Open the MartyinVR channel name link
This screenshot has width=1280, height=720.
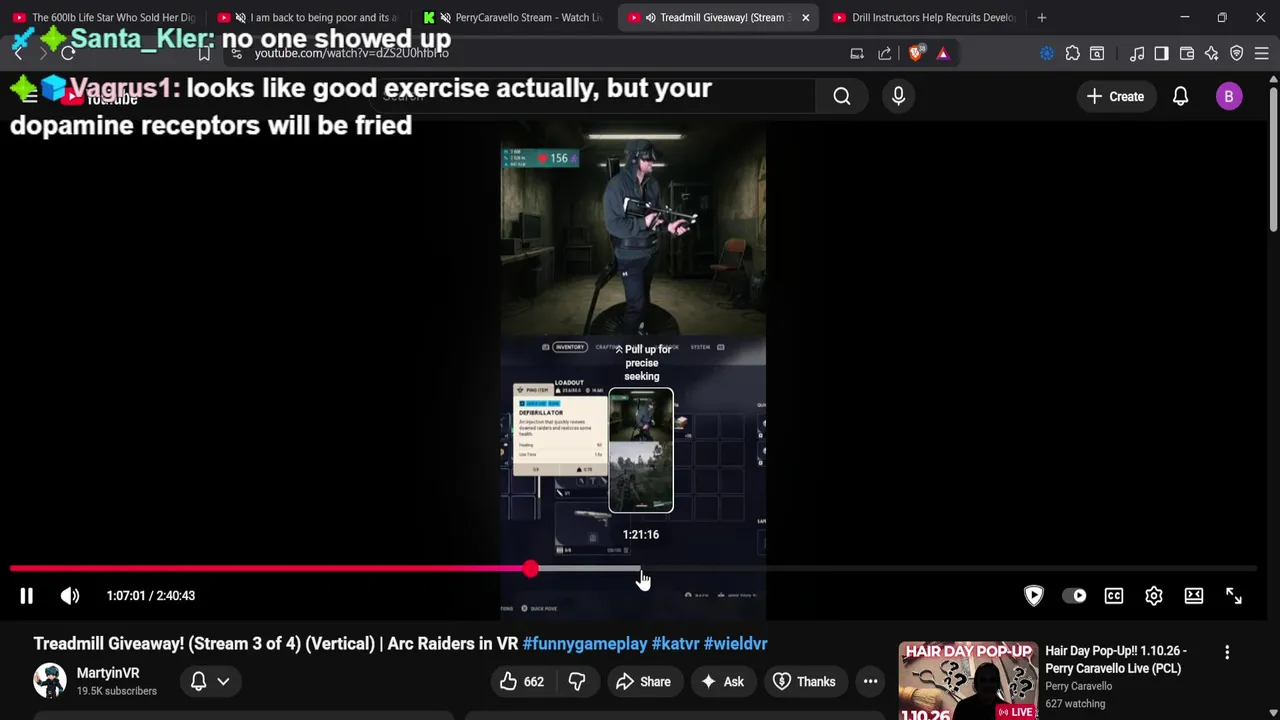click(x=108, y=673)
